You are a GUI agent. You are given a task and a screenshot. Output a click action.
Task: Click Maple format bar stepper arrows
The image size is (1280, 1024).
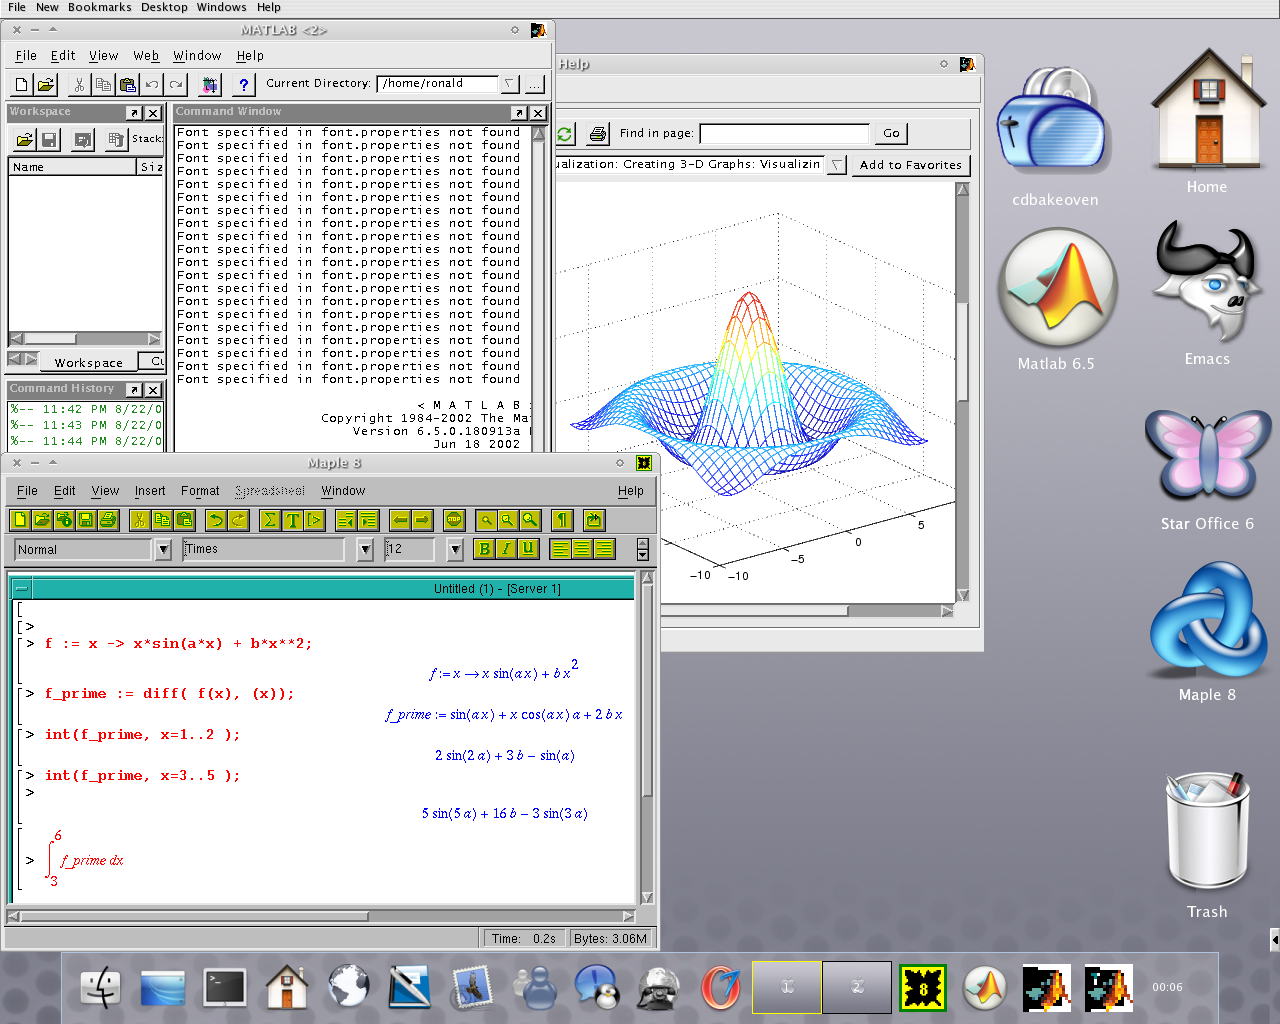(643, 549)
